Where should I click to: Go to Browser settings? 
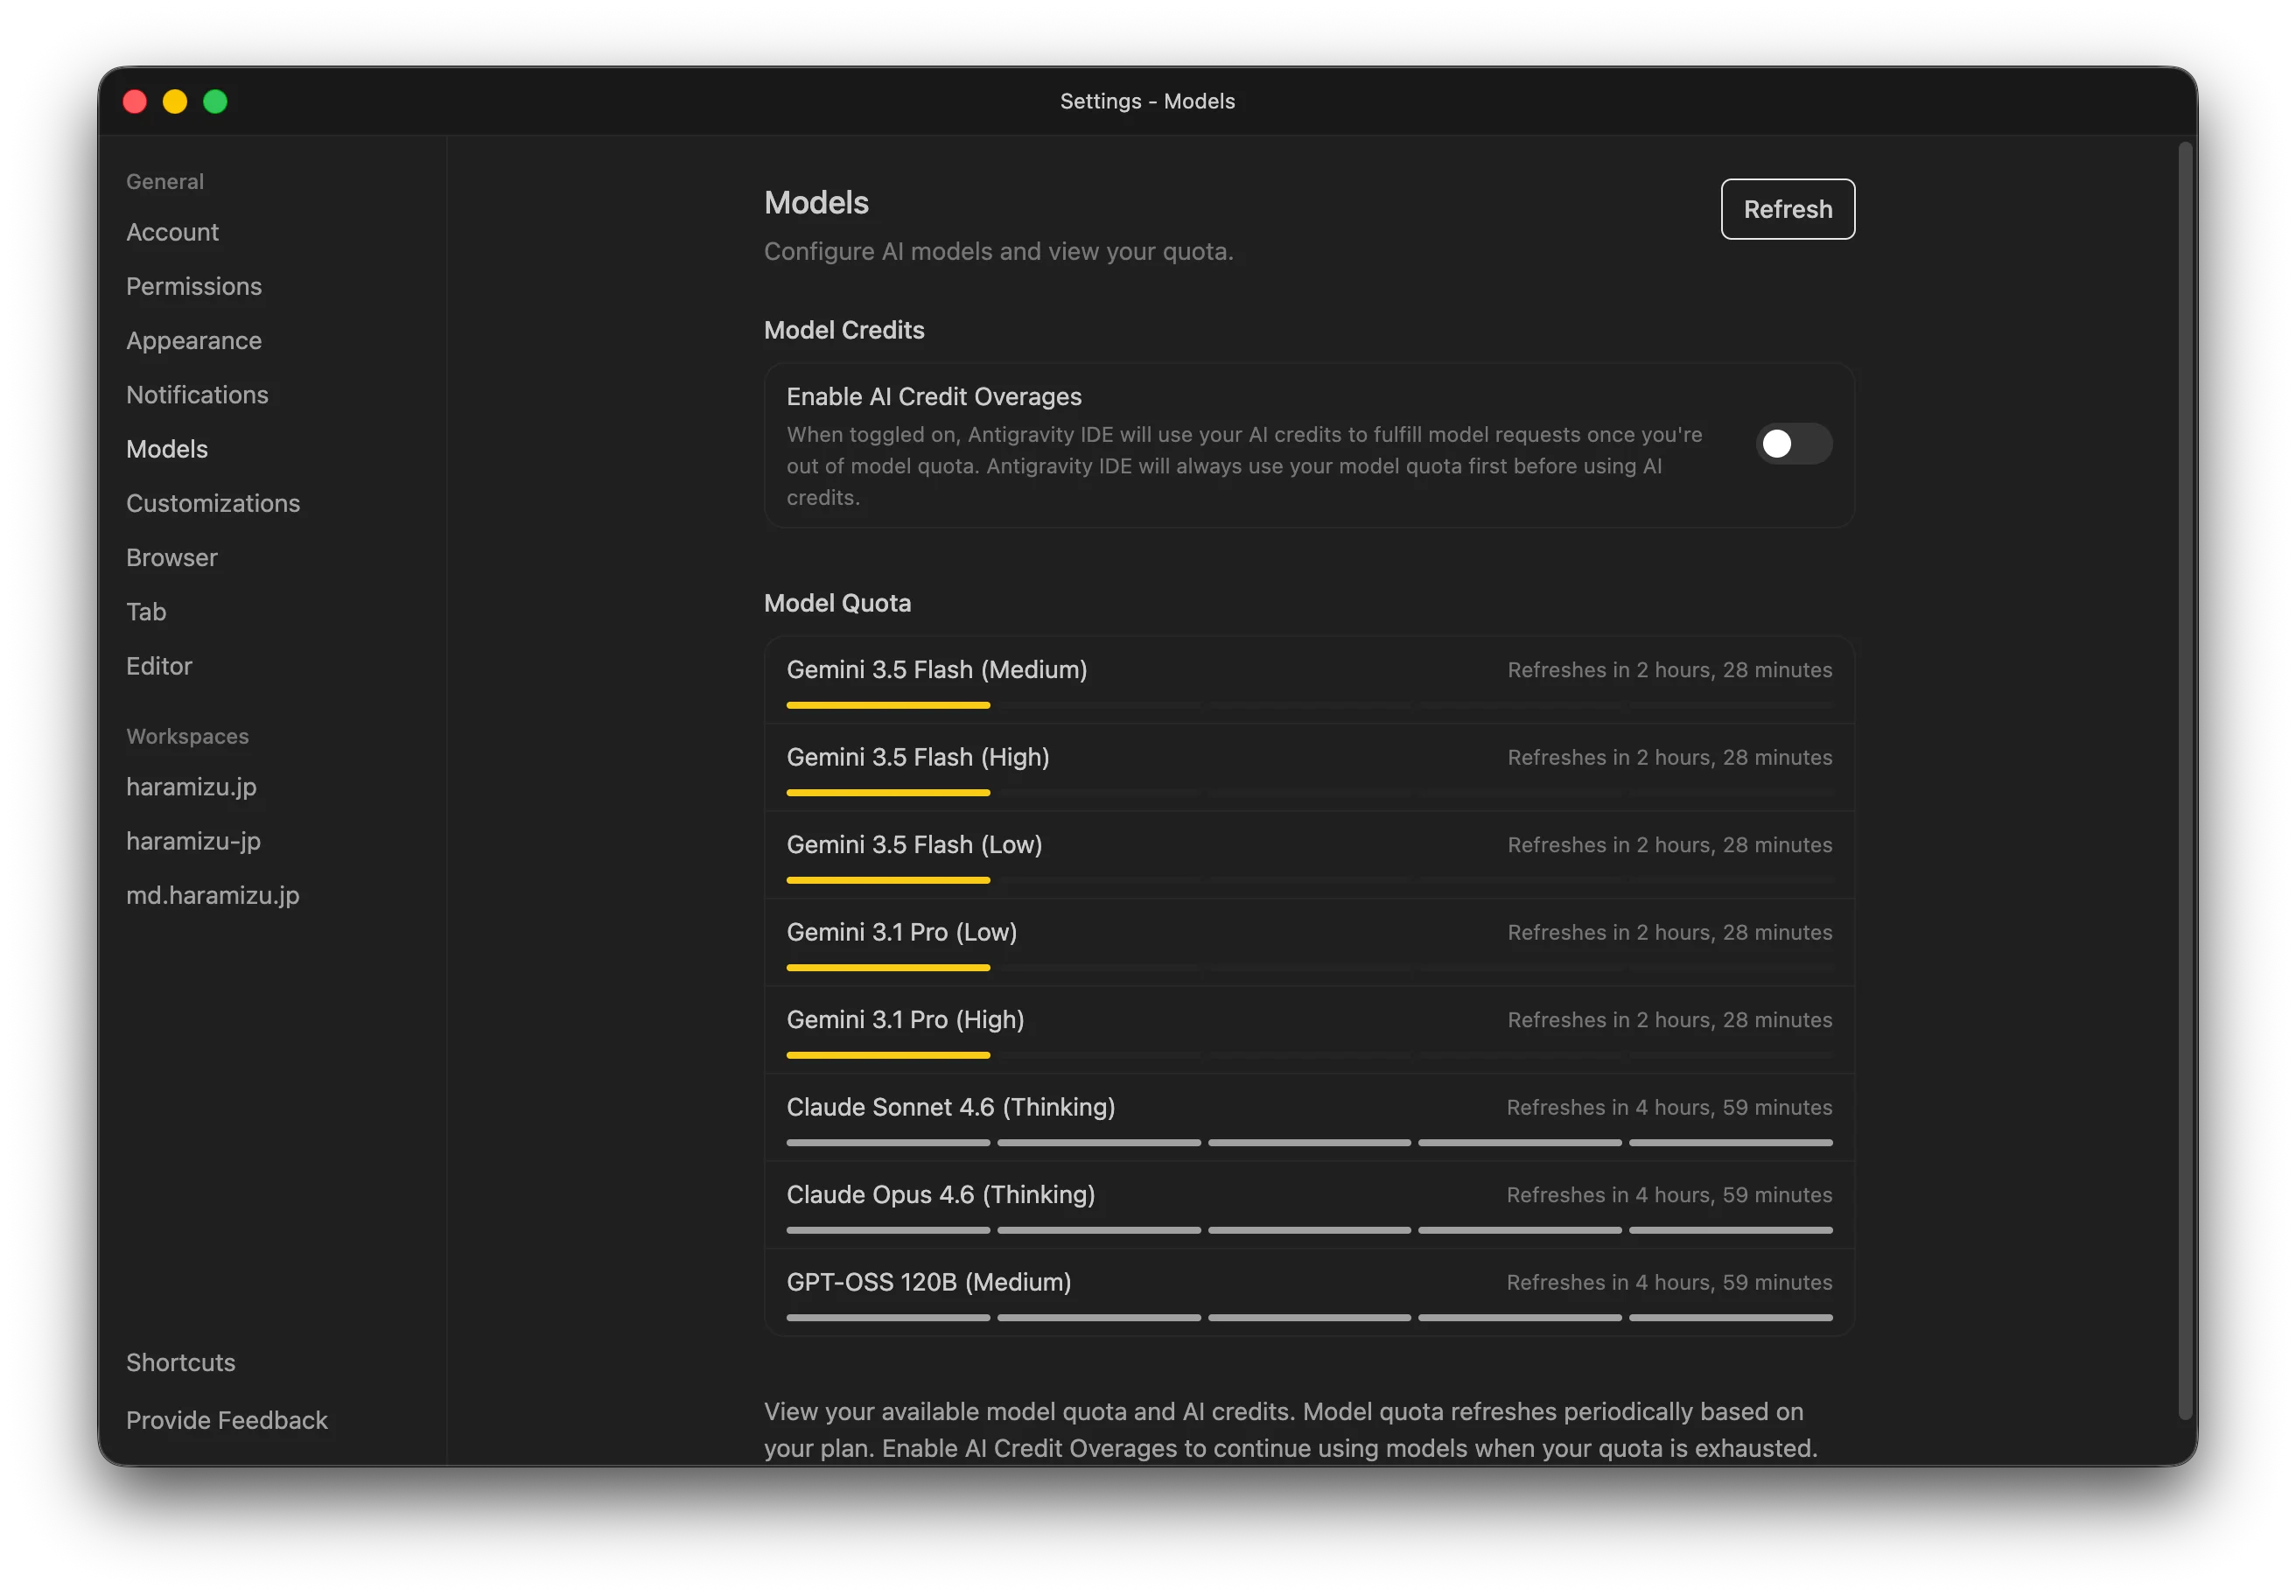tap(172, 557)
